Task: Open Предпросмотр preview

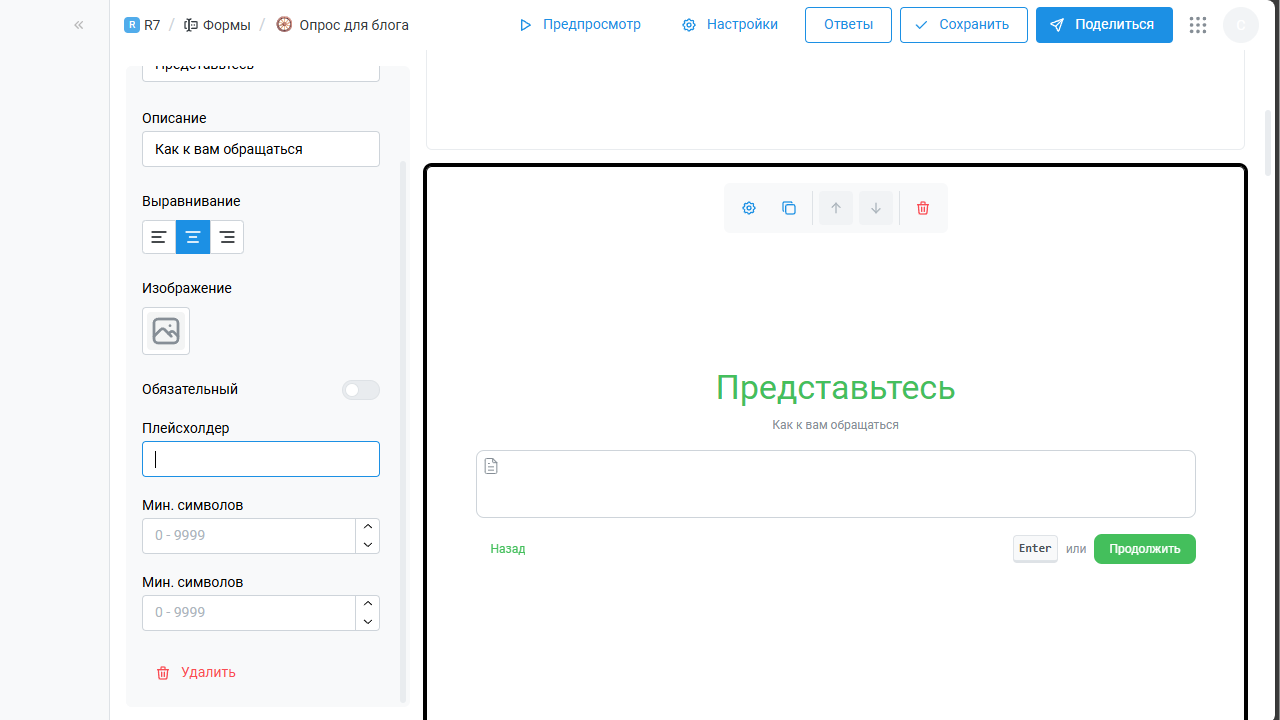Action: pyautogui.click(x=580, y=25)
